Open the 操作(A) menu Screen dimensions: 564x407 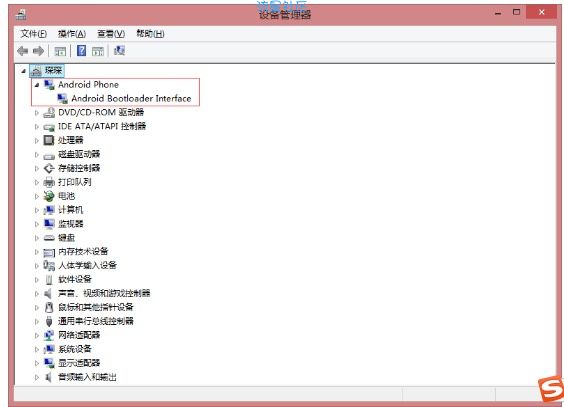click(x=72, y=34)
